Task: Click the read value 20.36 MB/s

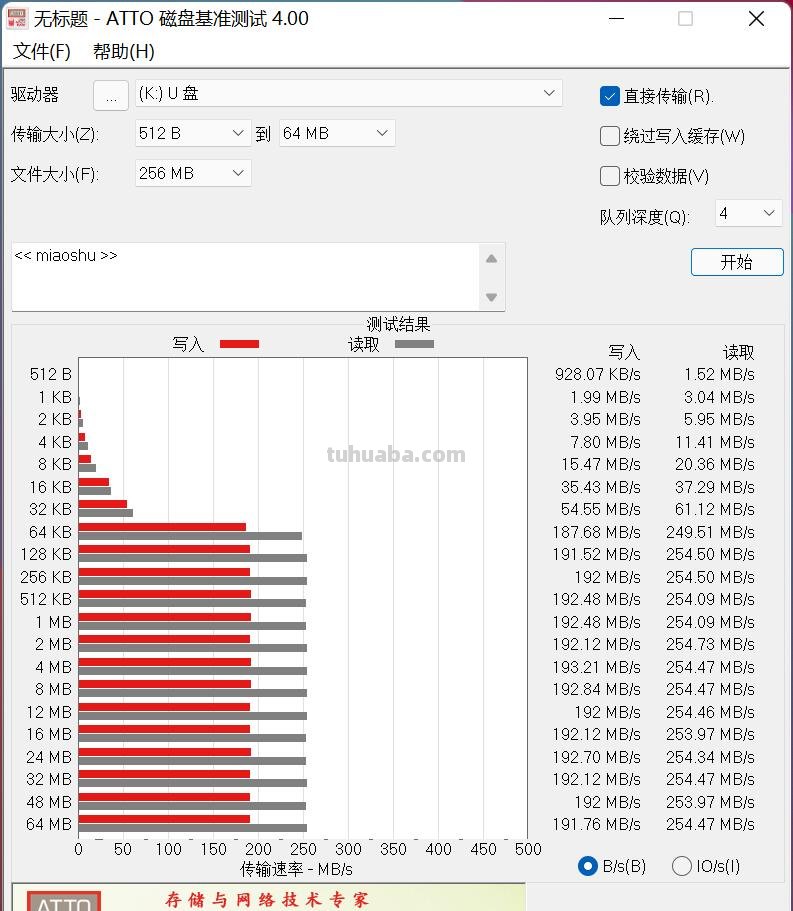Action: click(x=715, y=464)
